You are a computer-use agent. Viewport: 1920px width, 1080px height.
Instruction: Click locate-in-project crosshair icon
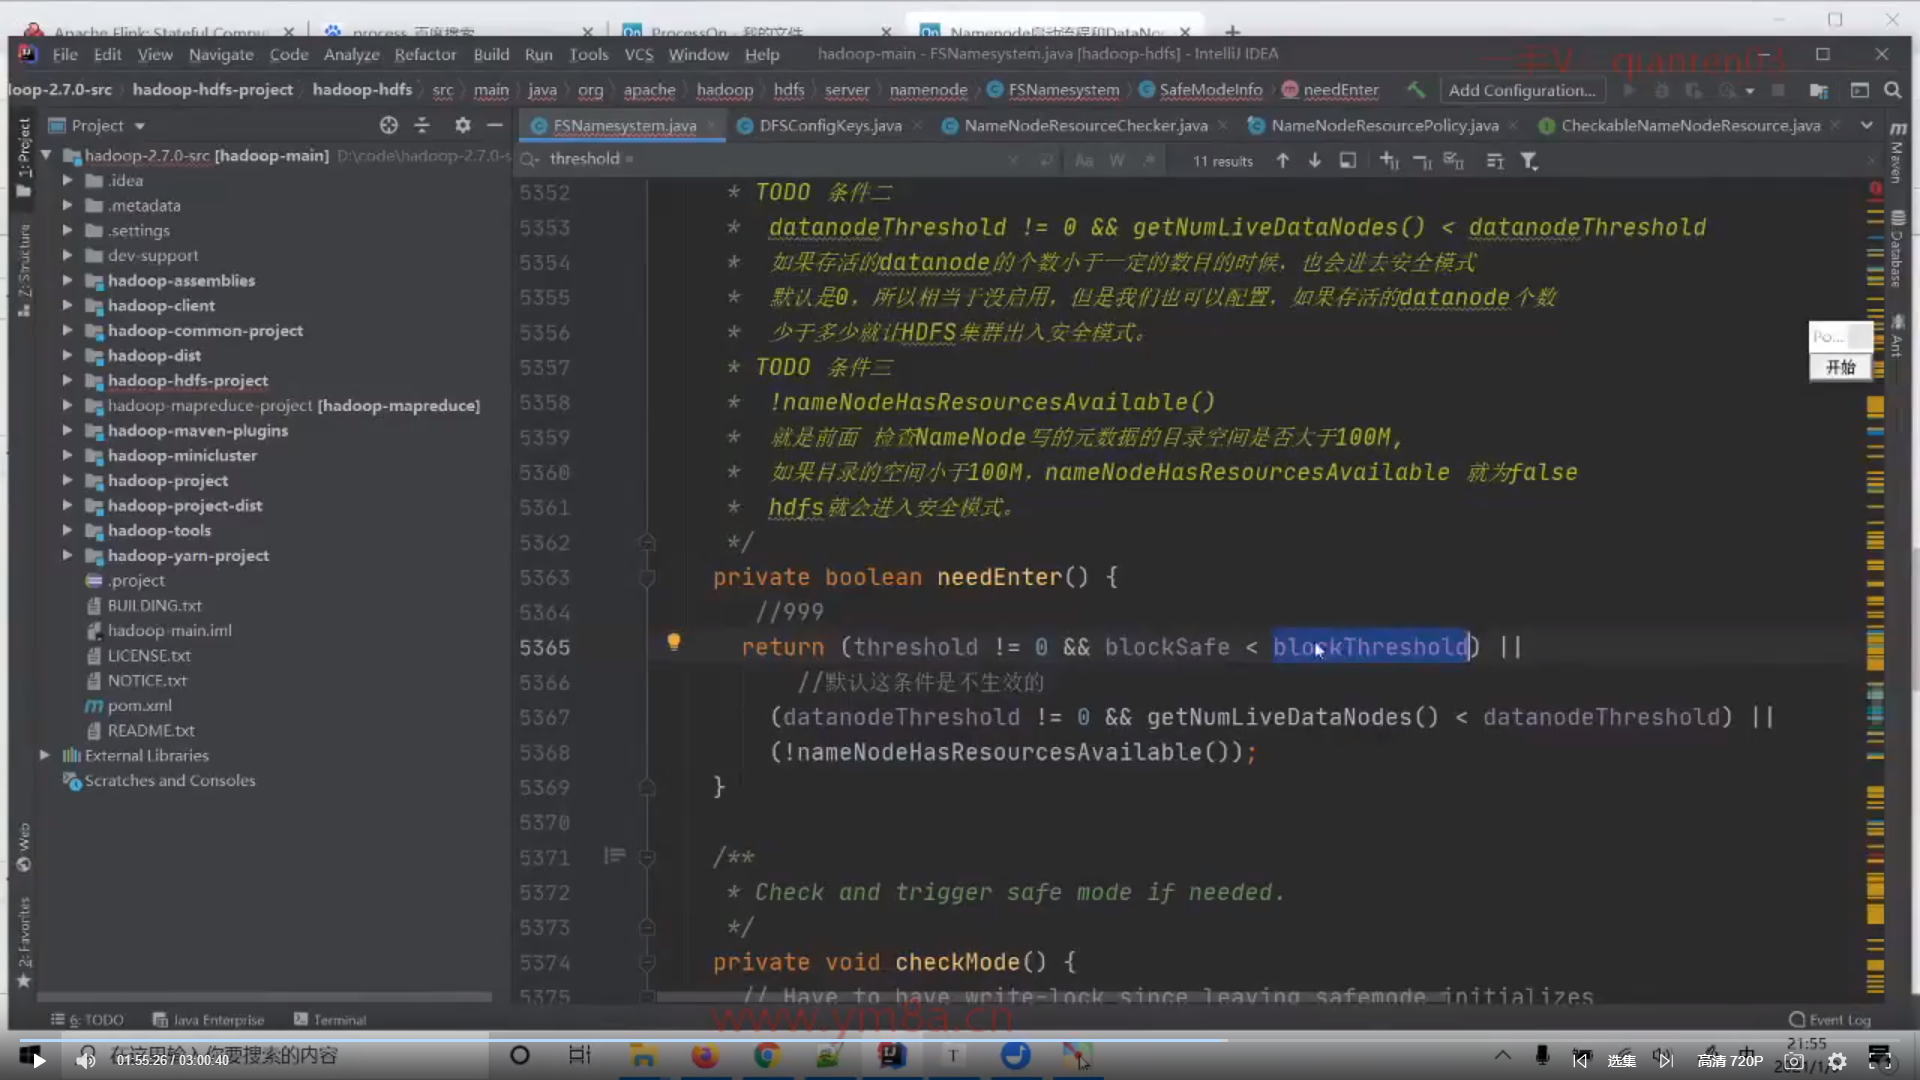pyautogui.click(x=388, y=125)
